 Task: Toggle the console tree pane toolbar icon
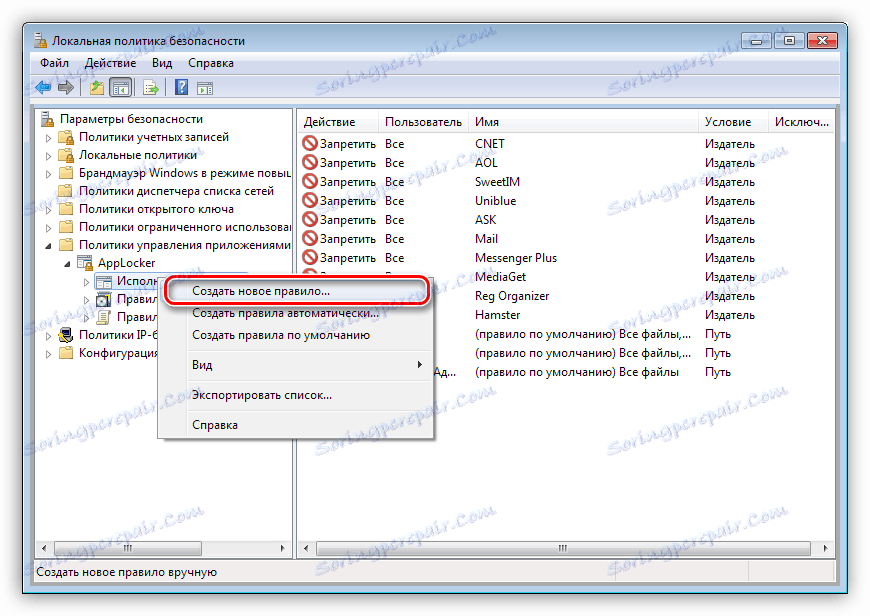pos(121,87)
